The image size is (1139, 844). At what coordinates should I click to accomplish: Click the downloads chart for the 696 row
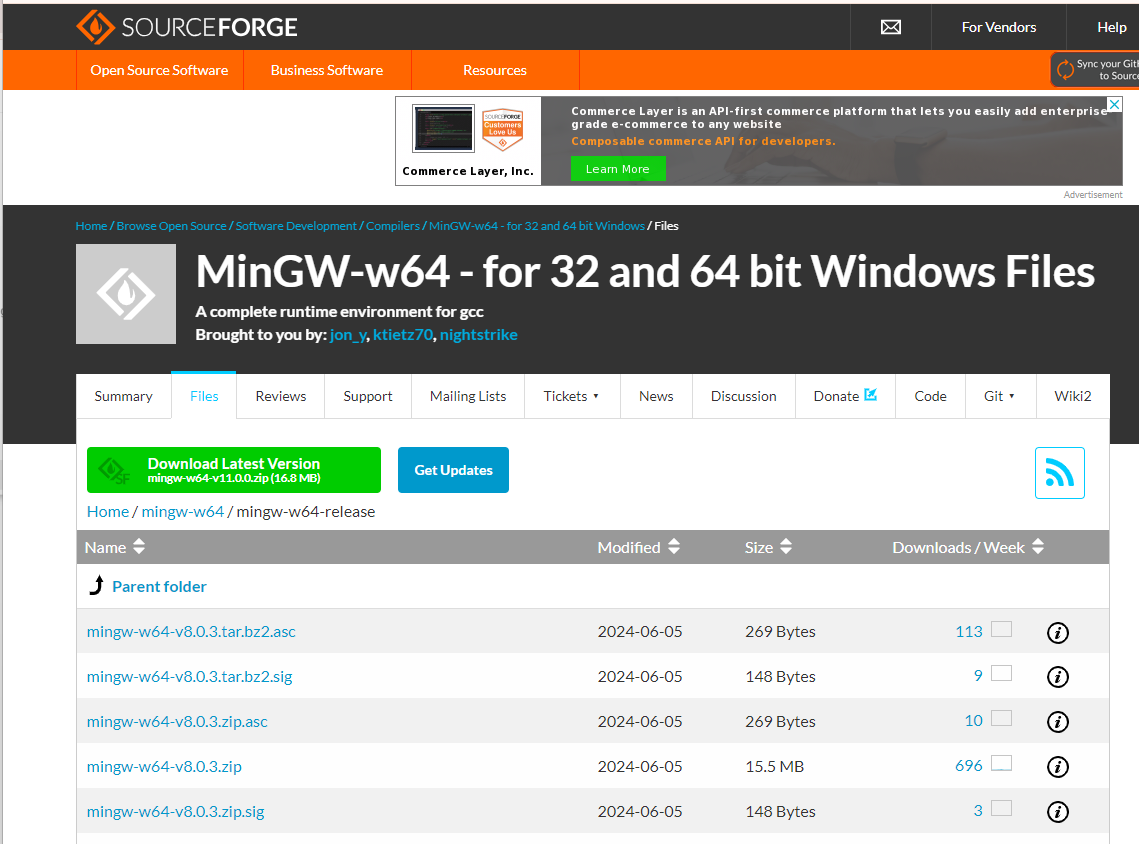coord(1001,763)
